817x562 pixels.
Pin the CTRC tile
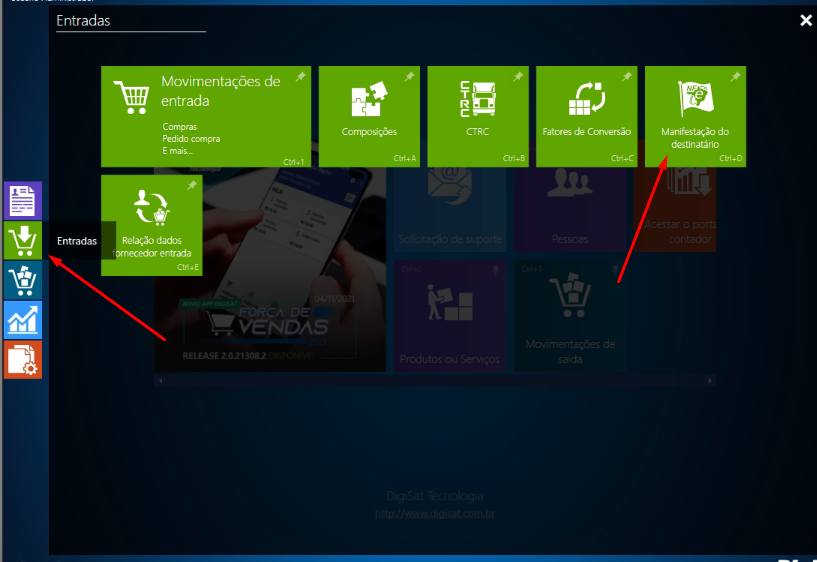(518, 77)
